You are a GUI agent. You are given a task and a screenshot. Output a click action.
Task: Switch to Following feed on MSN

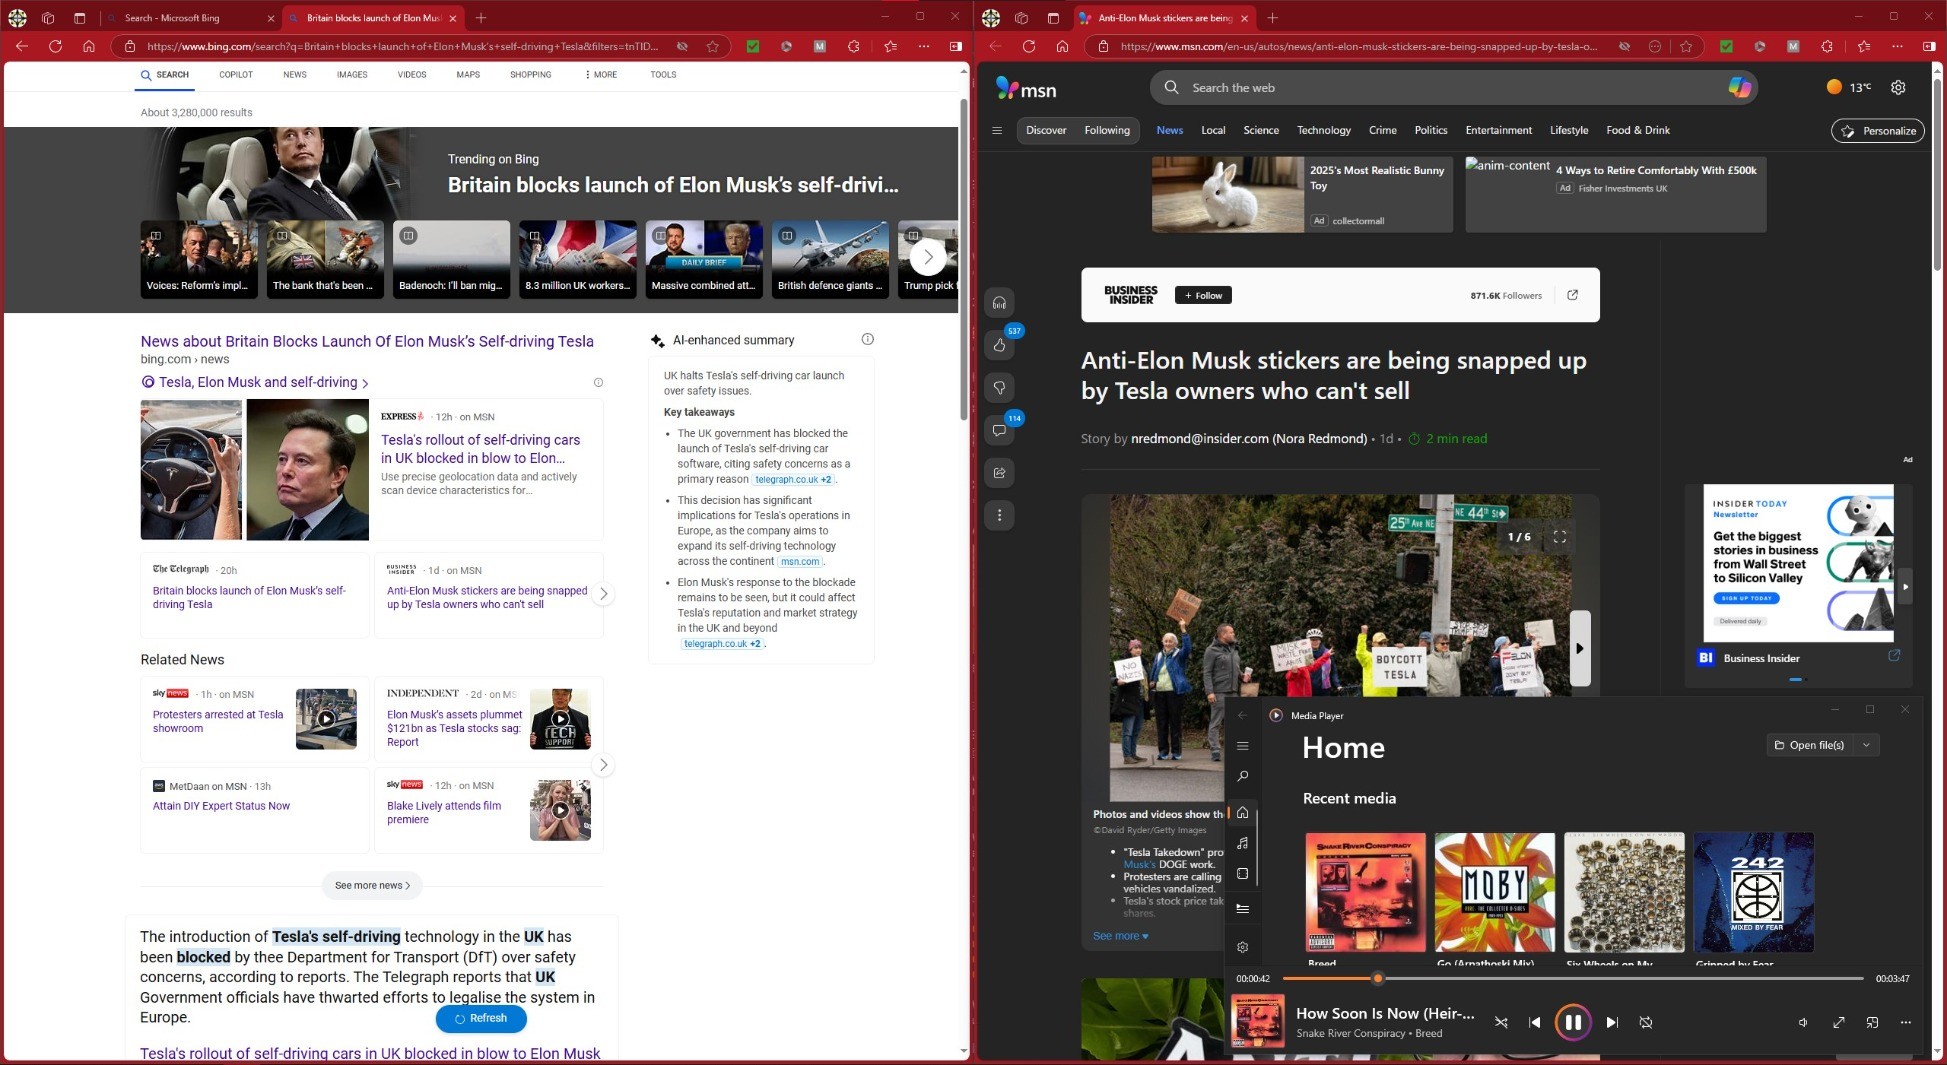click(1107, 130)
